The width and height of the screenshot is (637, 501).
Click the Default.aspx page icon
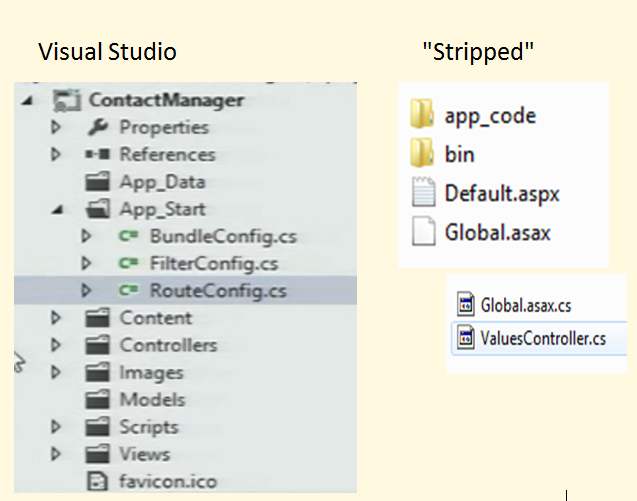(423, 193)
